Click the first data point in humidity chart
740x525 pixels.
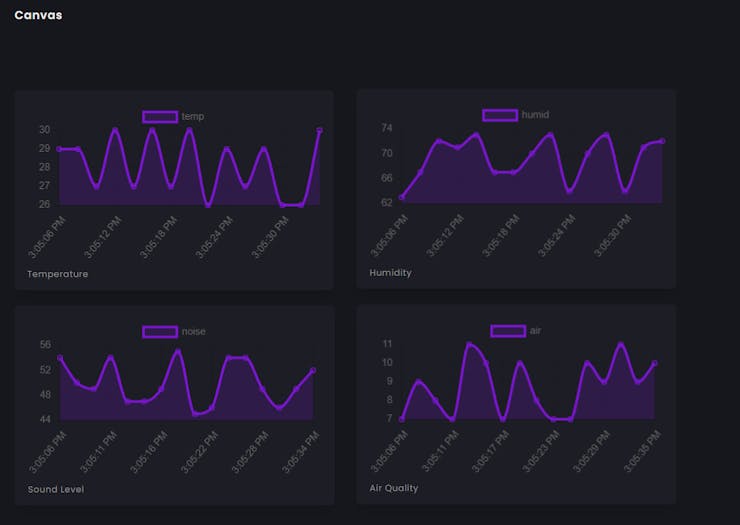click(402, 197)
